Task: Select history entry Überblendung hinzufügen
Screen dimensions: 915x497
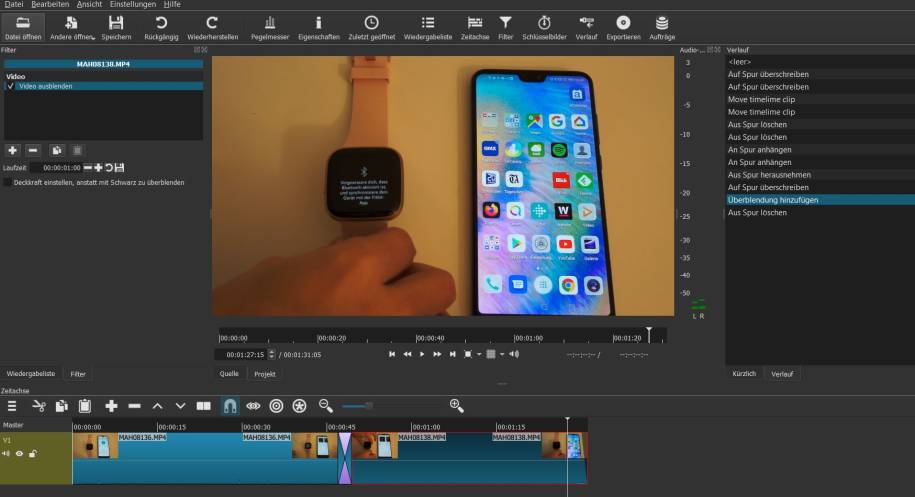Action: click(x=820, y=200)
